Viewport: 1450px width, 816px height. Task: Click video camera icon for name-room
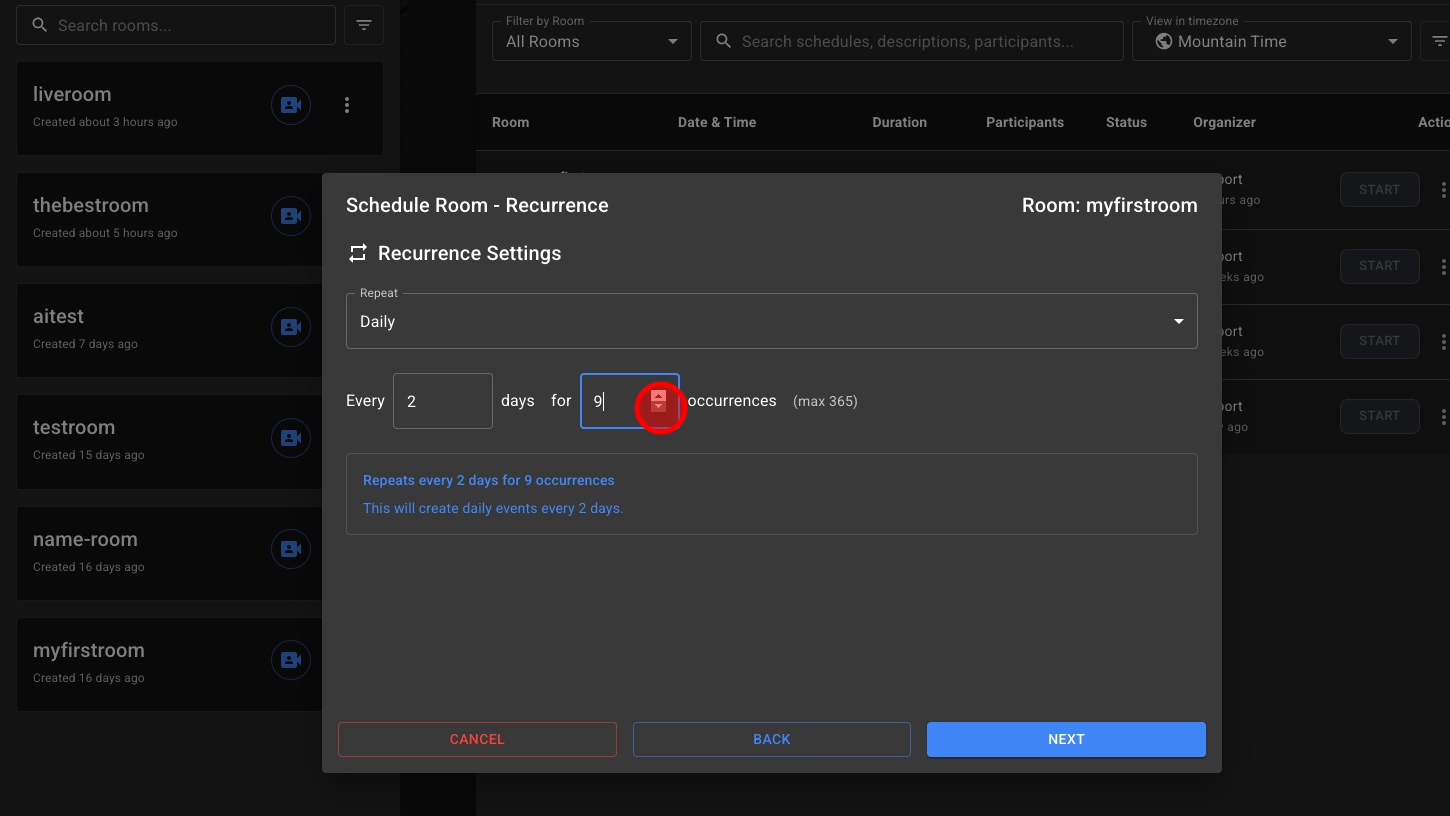(x=291, y=549)
